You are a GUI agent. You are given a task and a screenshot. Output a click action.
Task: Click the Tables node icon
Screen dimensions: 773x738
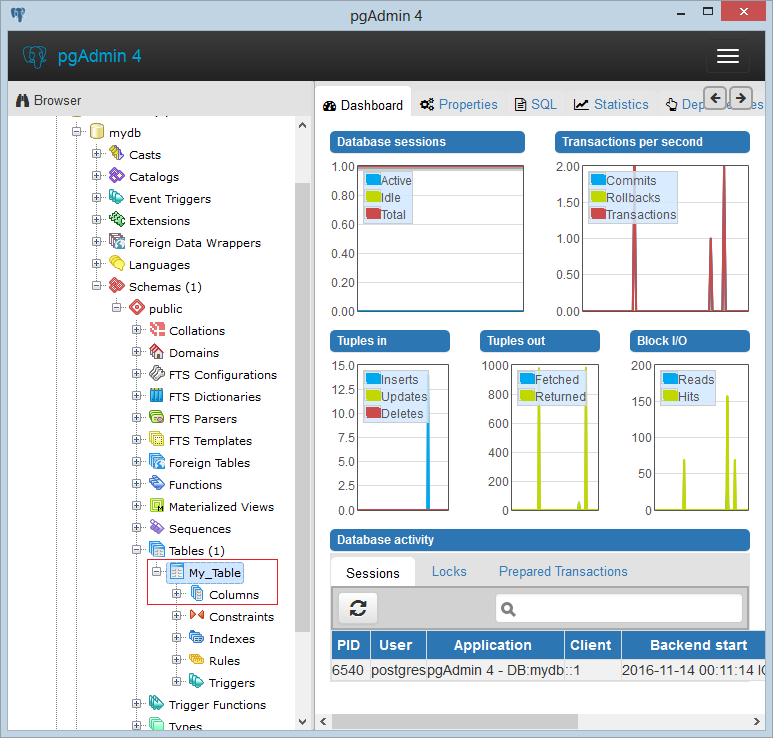point(157,550)
